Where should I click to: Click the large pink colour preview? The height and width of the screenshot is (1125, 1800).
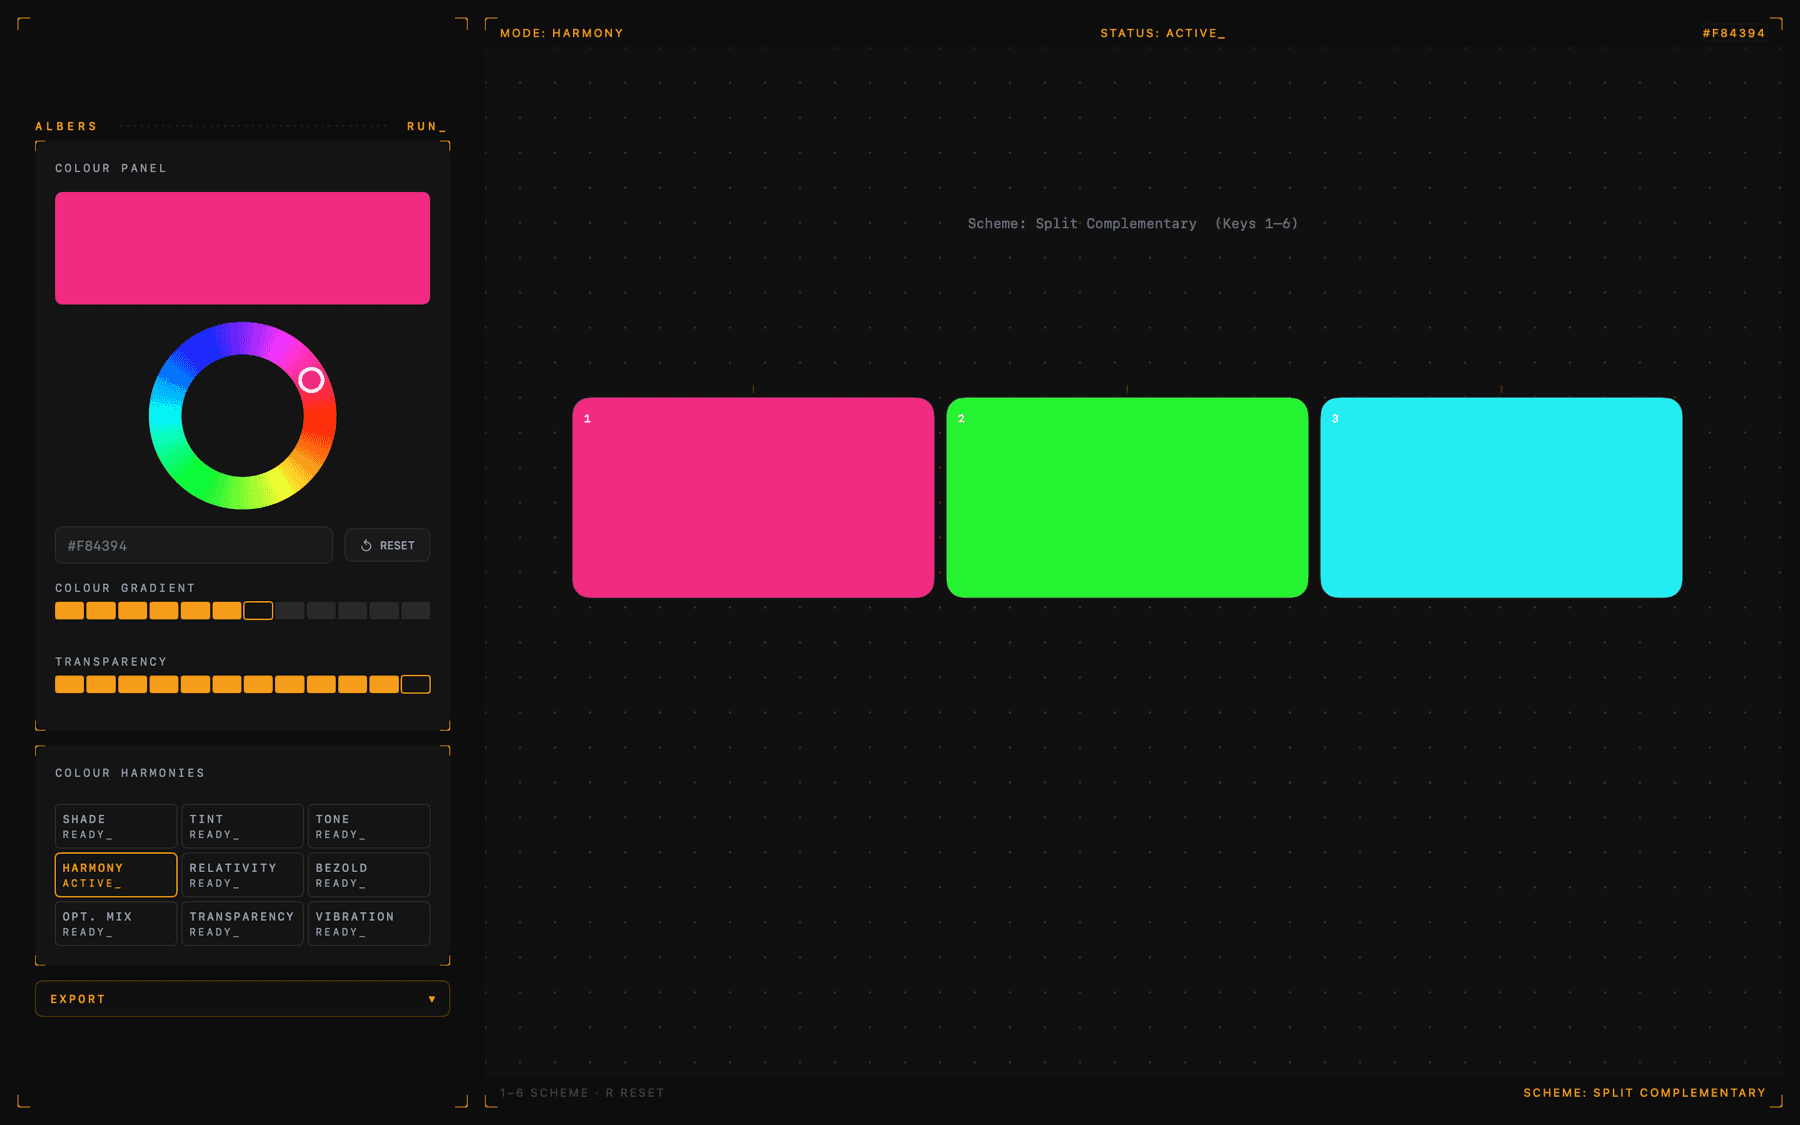(x=242, y=248)
